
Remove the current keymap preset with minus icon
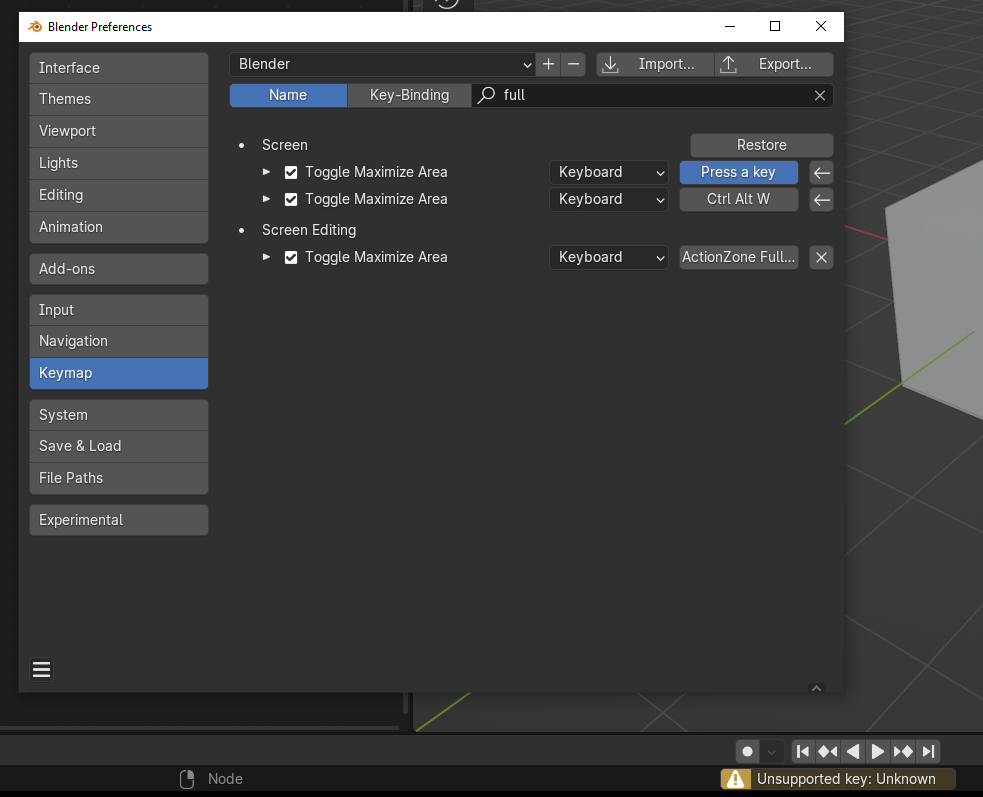coord(572,64)
